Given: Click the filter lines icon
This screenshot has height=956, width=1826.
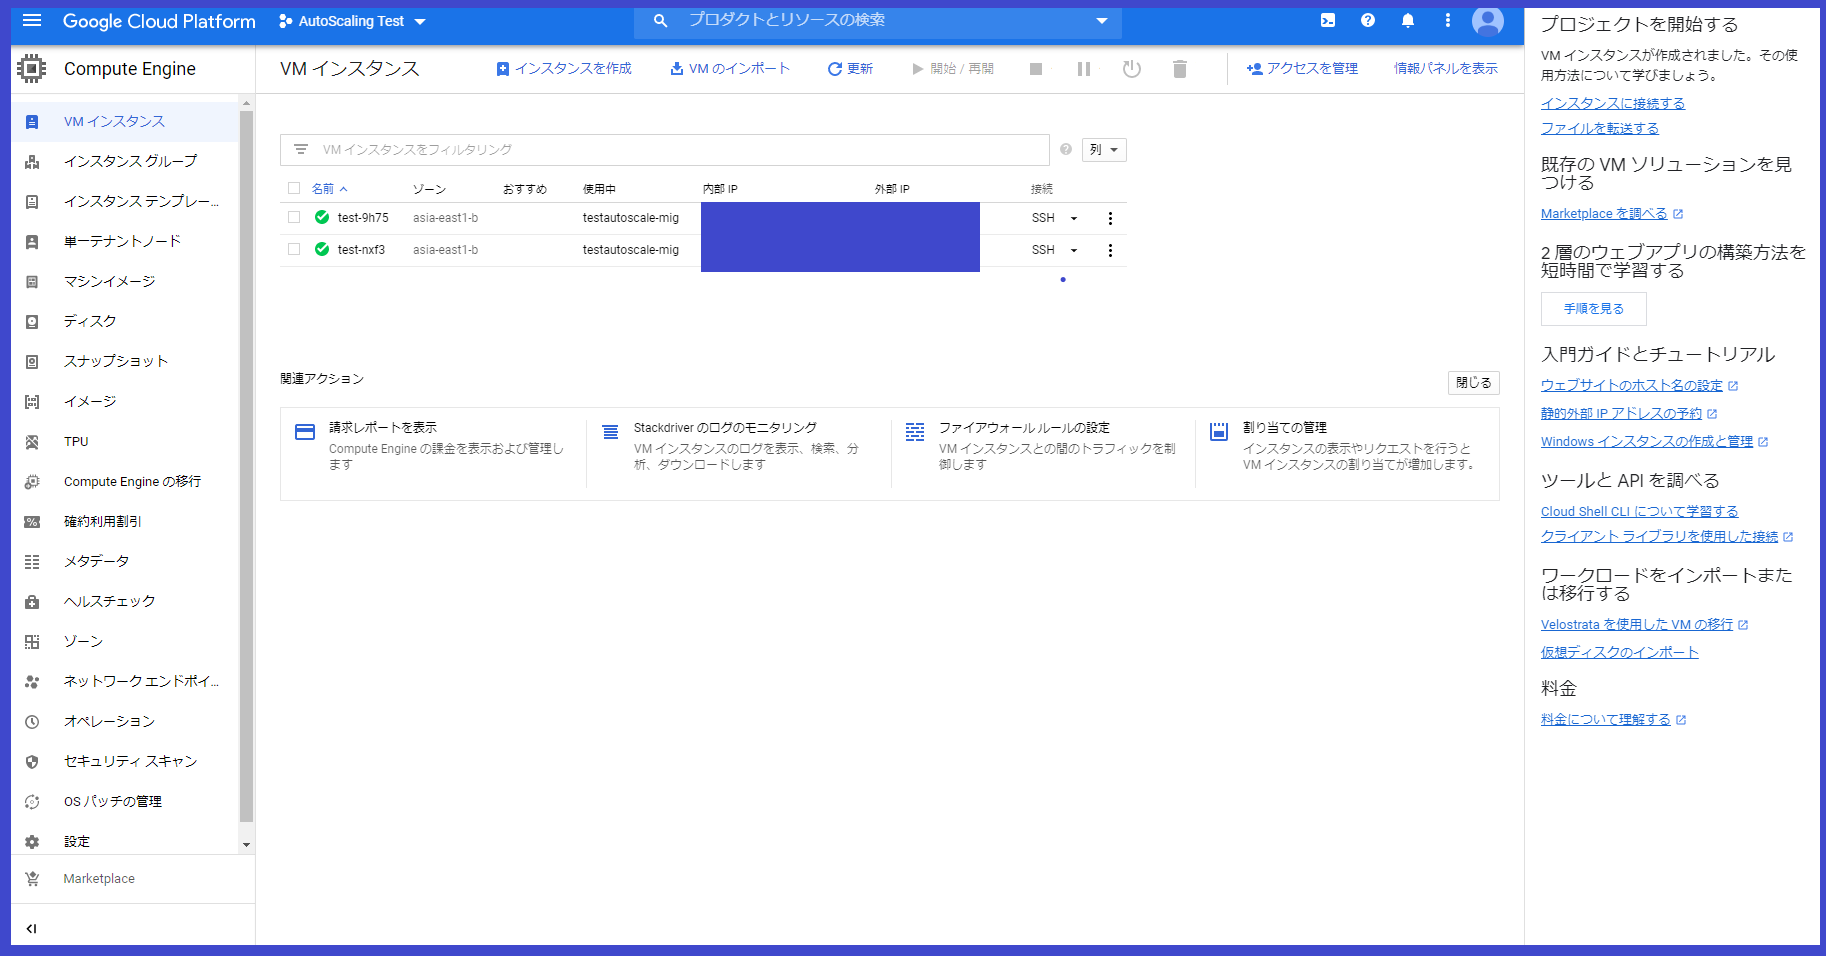Looking at the screenshot, I should click(301, 150).
